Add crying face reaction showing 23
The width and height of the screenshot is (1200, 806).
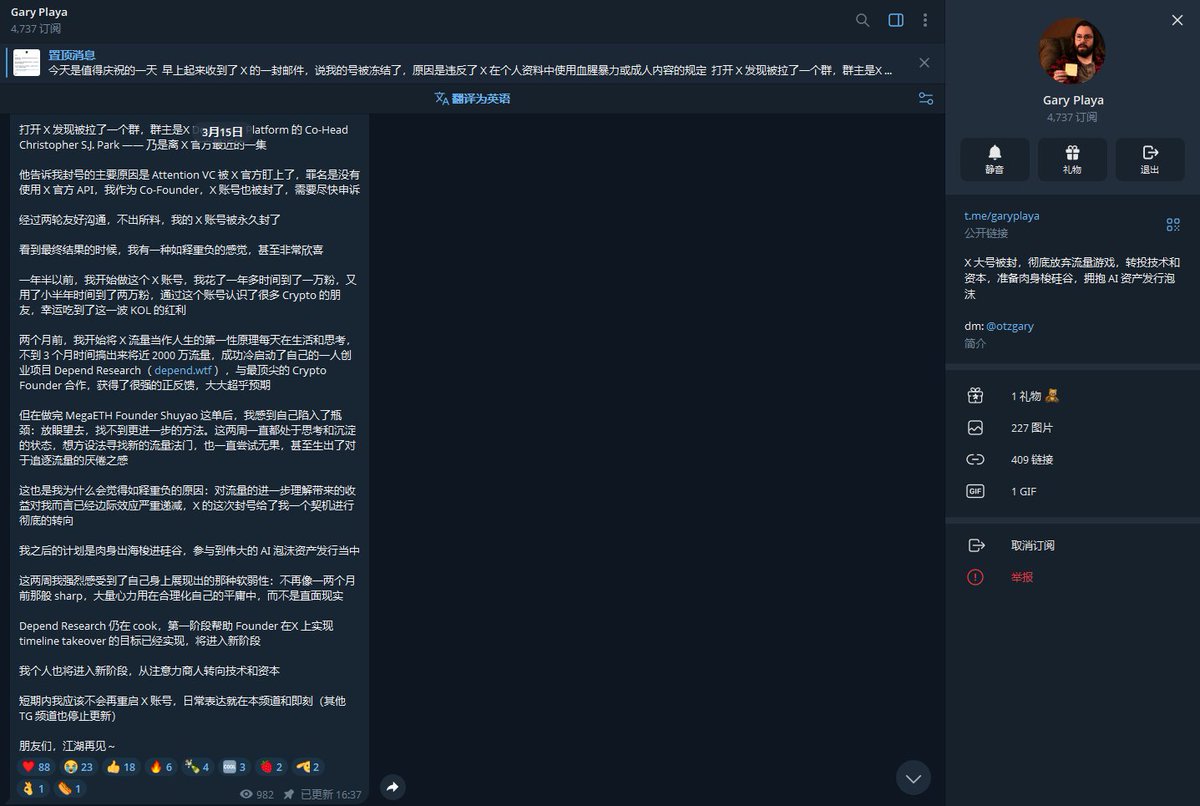79,767
